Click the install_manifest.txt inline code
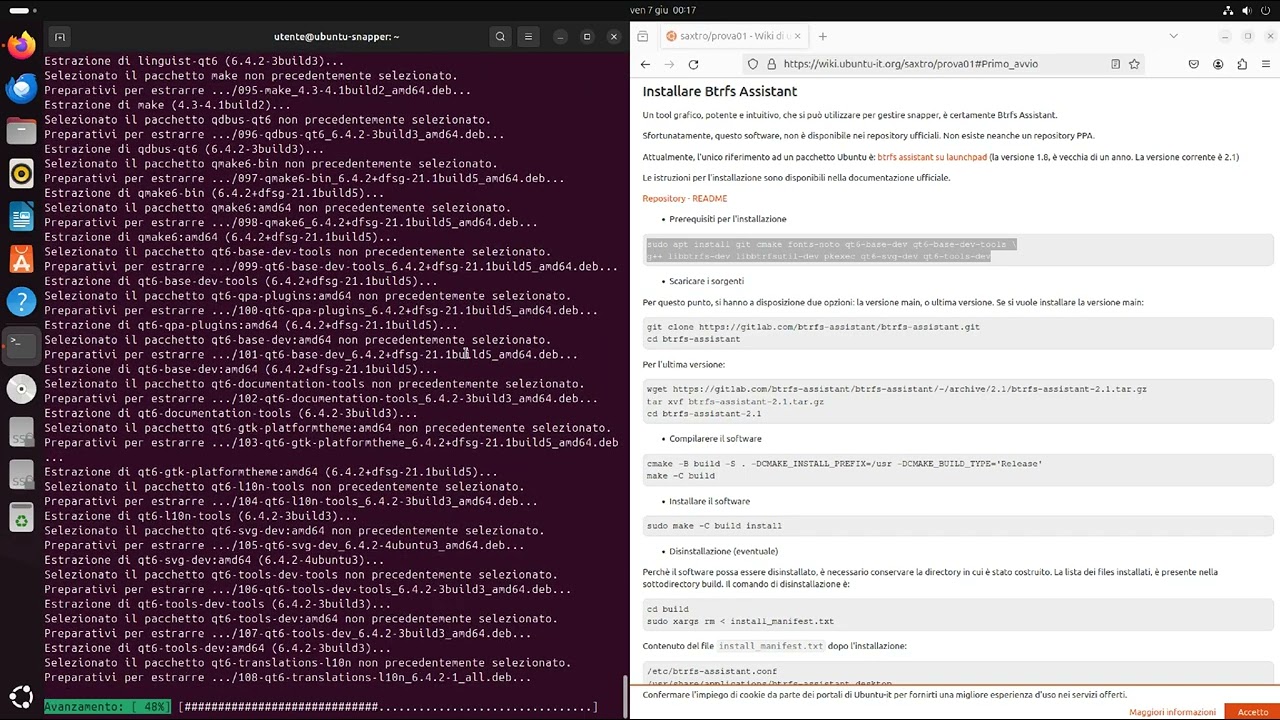1280x720 pixels. pos(771,646)
